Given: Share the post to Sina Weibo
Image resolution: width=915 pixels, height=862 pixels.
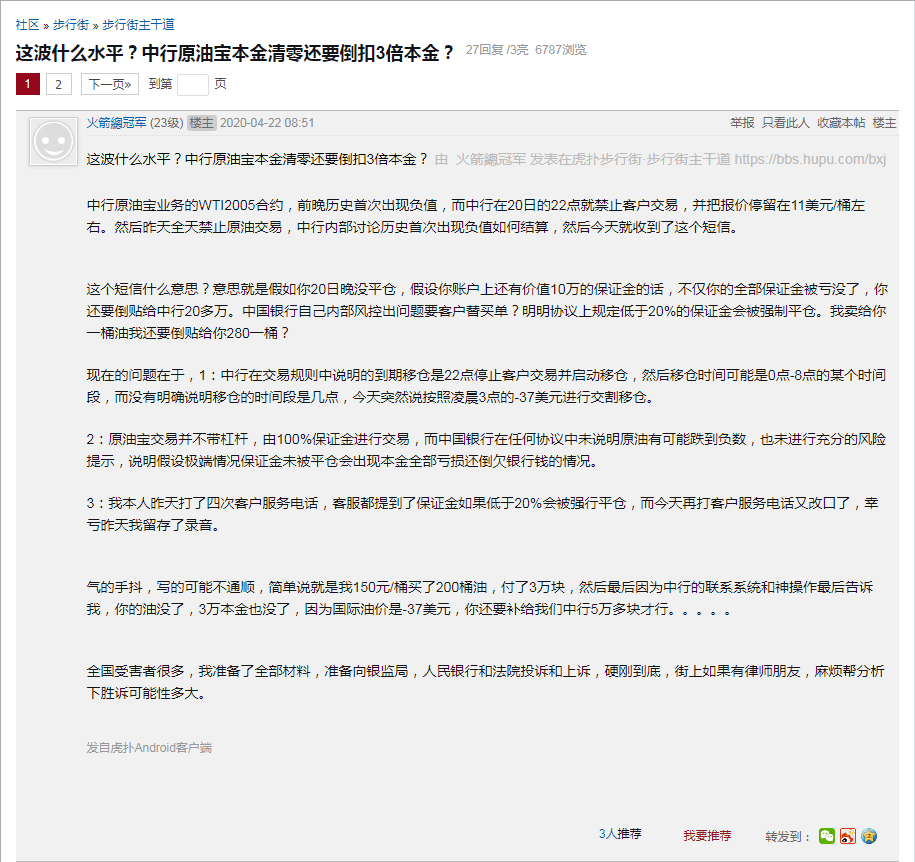Looking at the screenshot, I should pos(848,836).
